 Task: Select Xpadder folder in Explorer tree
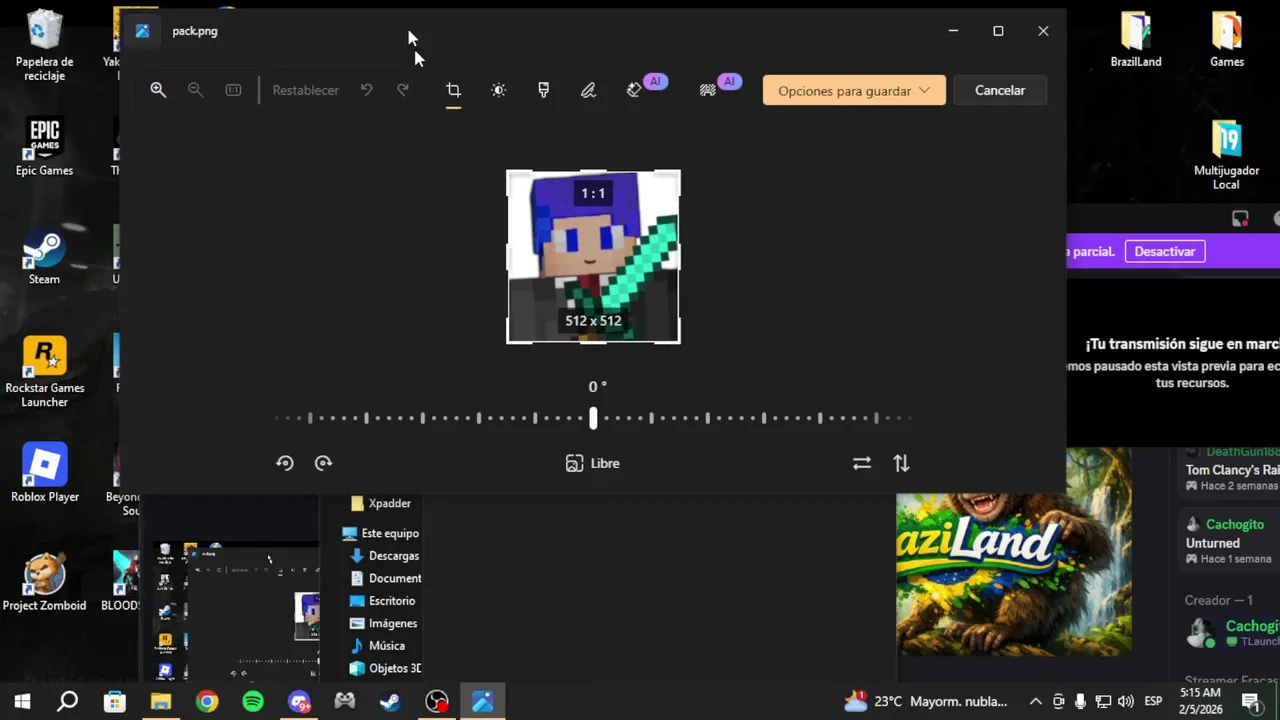pos(380,503)
